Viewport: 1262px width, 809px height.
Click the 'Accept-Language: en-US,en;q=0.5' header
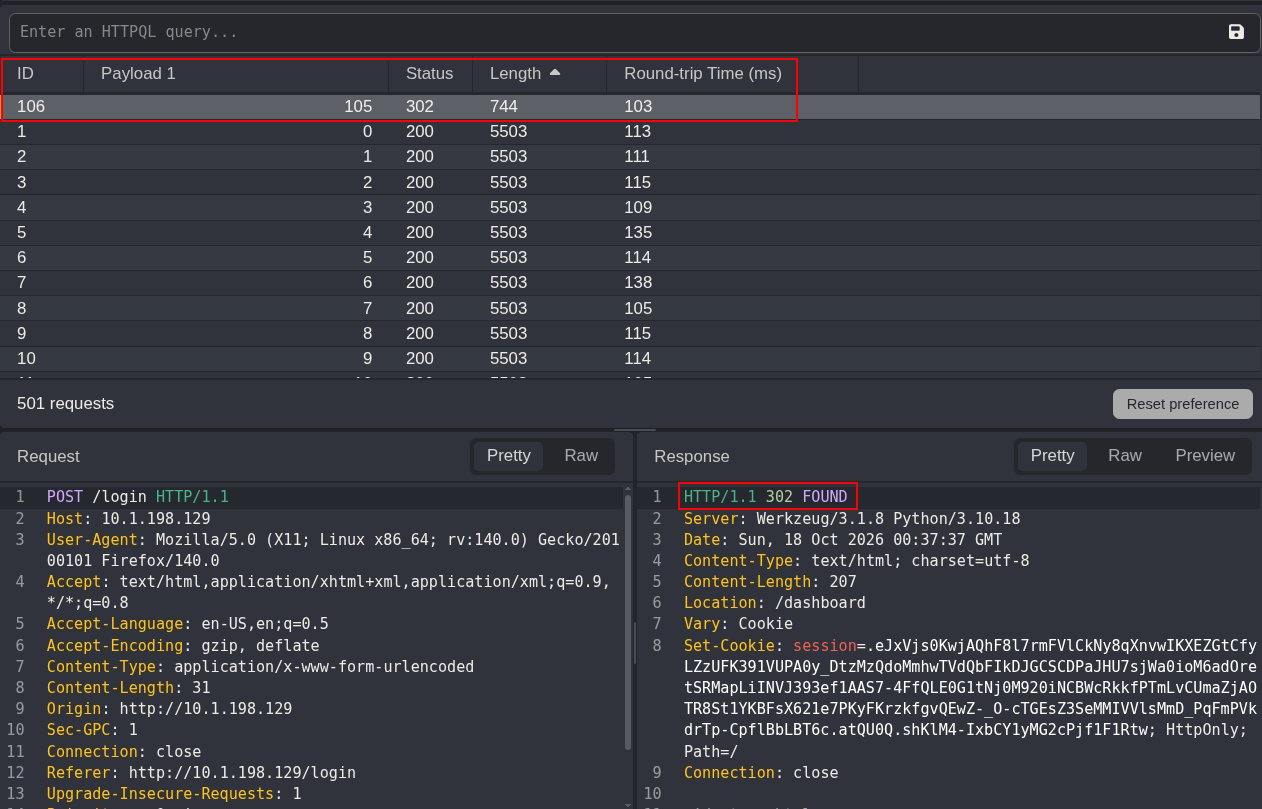pos(188,624)
